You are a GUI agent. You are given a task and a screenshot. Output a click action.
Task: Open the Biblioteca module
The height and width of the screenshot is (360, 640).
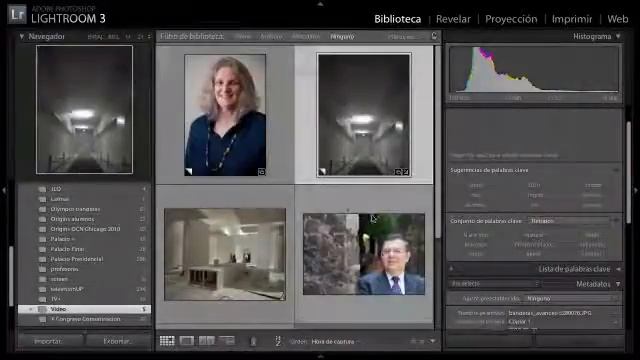coord(398,19)
